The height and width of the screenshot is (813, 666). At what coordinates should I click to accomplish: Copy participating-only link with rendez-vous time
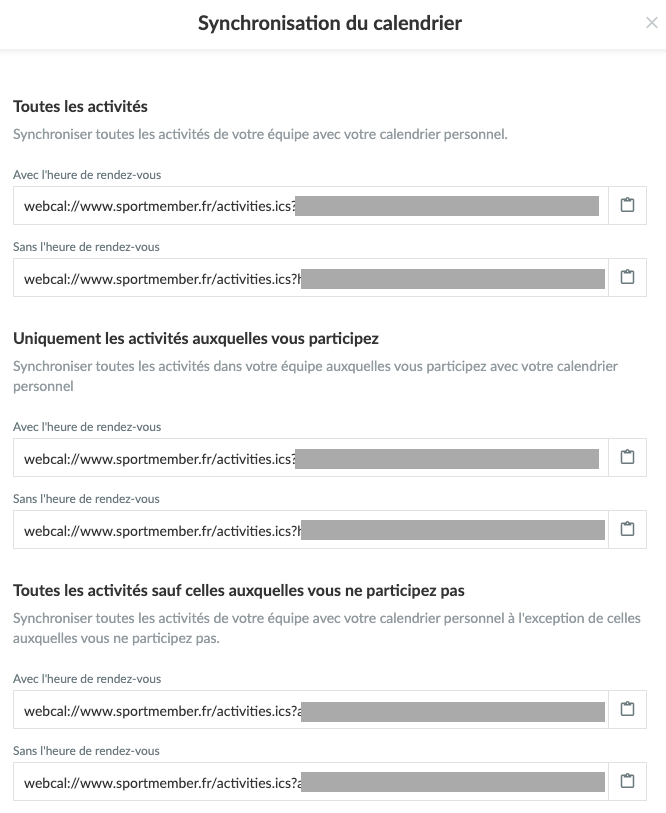627,457
